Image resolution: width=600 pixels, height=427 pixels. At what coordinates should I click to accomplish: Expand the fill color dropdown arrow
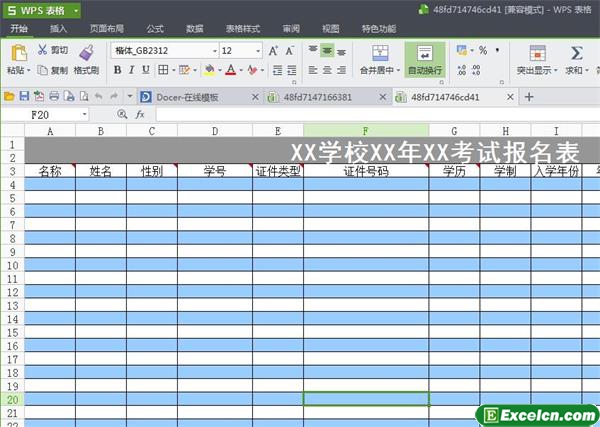[220, 70]
